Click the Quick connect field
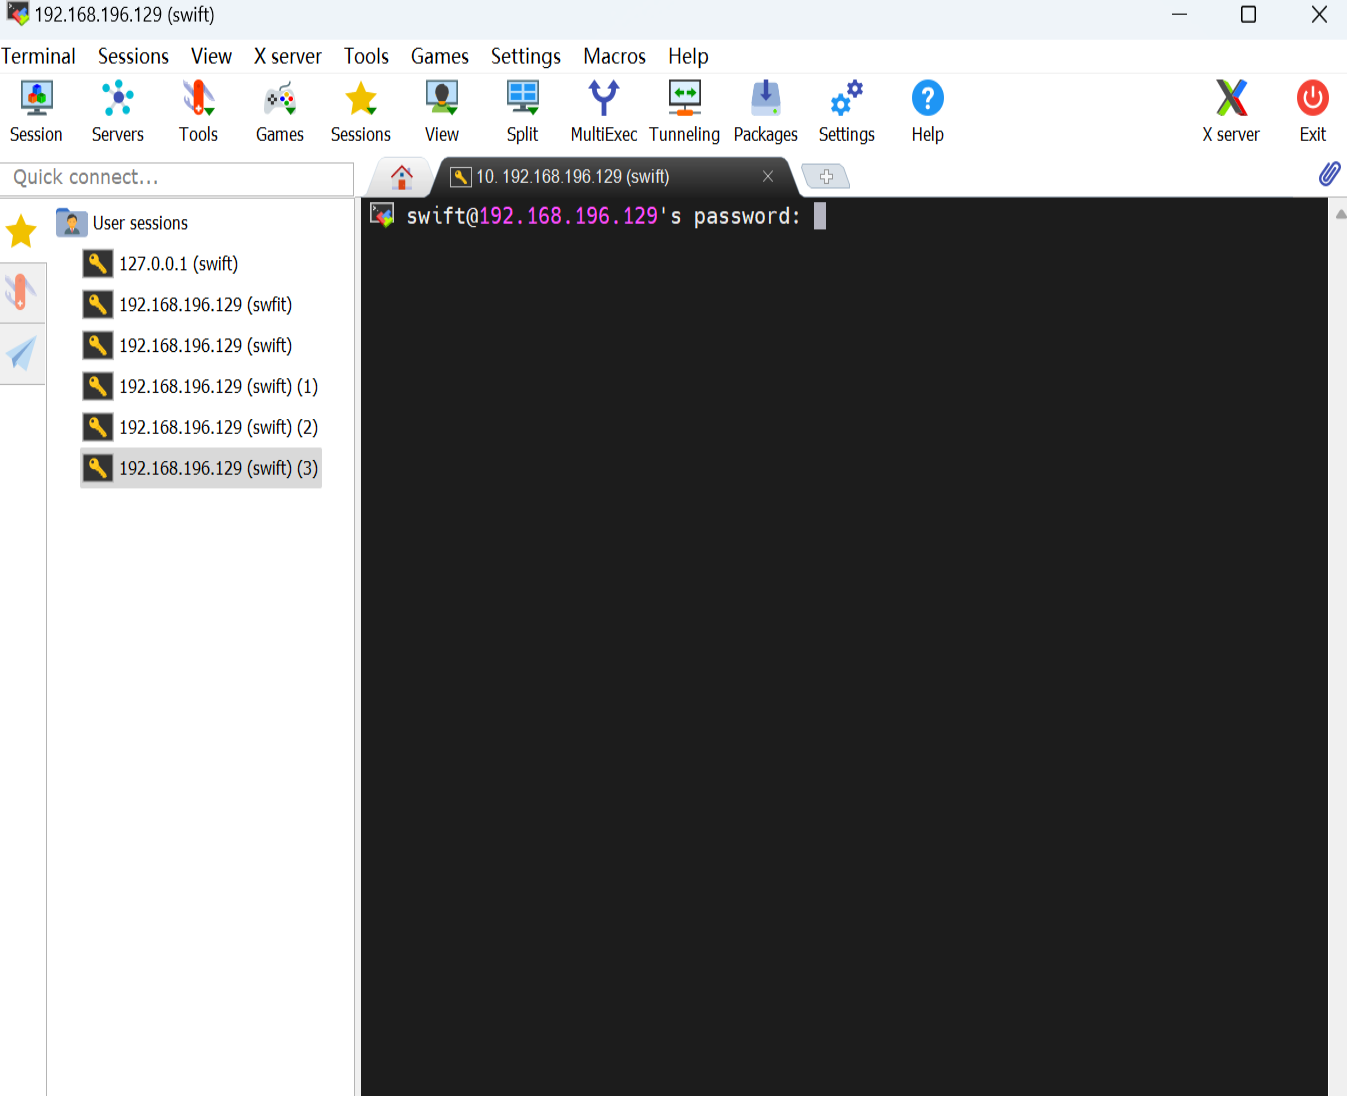 tap(176, 177)
